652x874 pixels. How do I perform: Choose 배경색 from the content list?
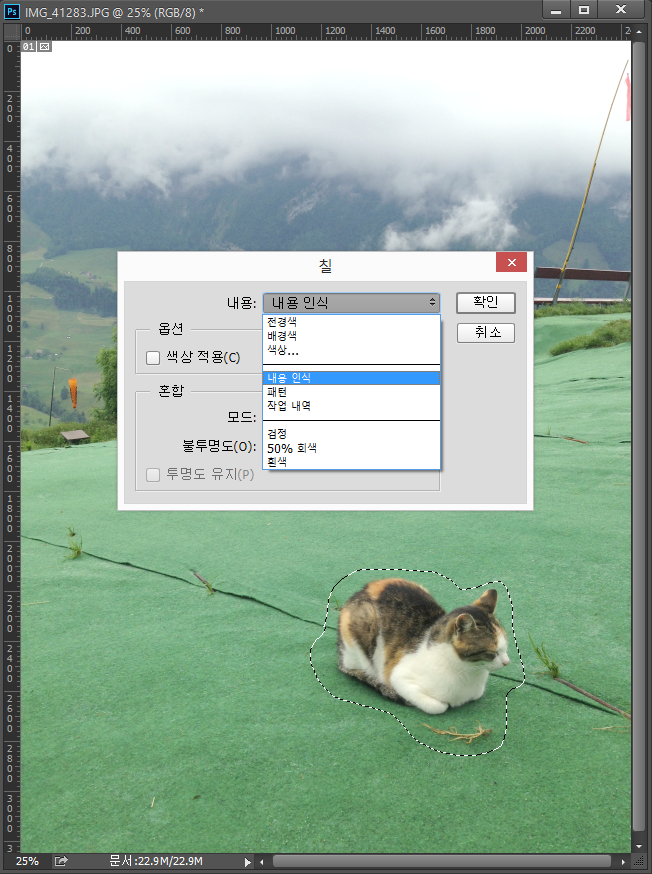351,336
